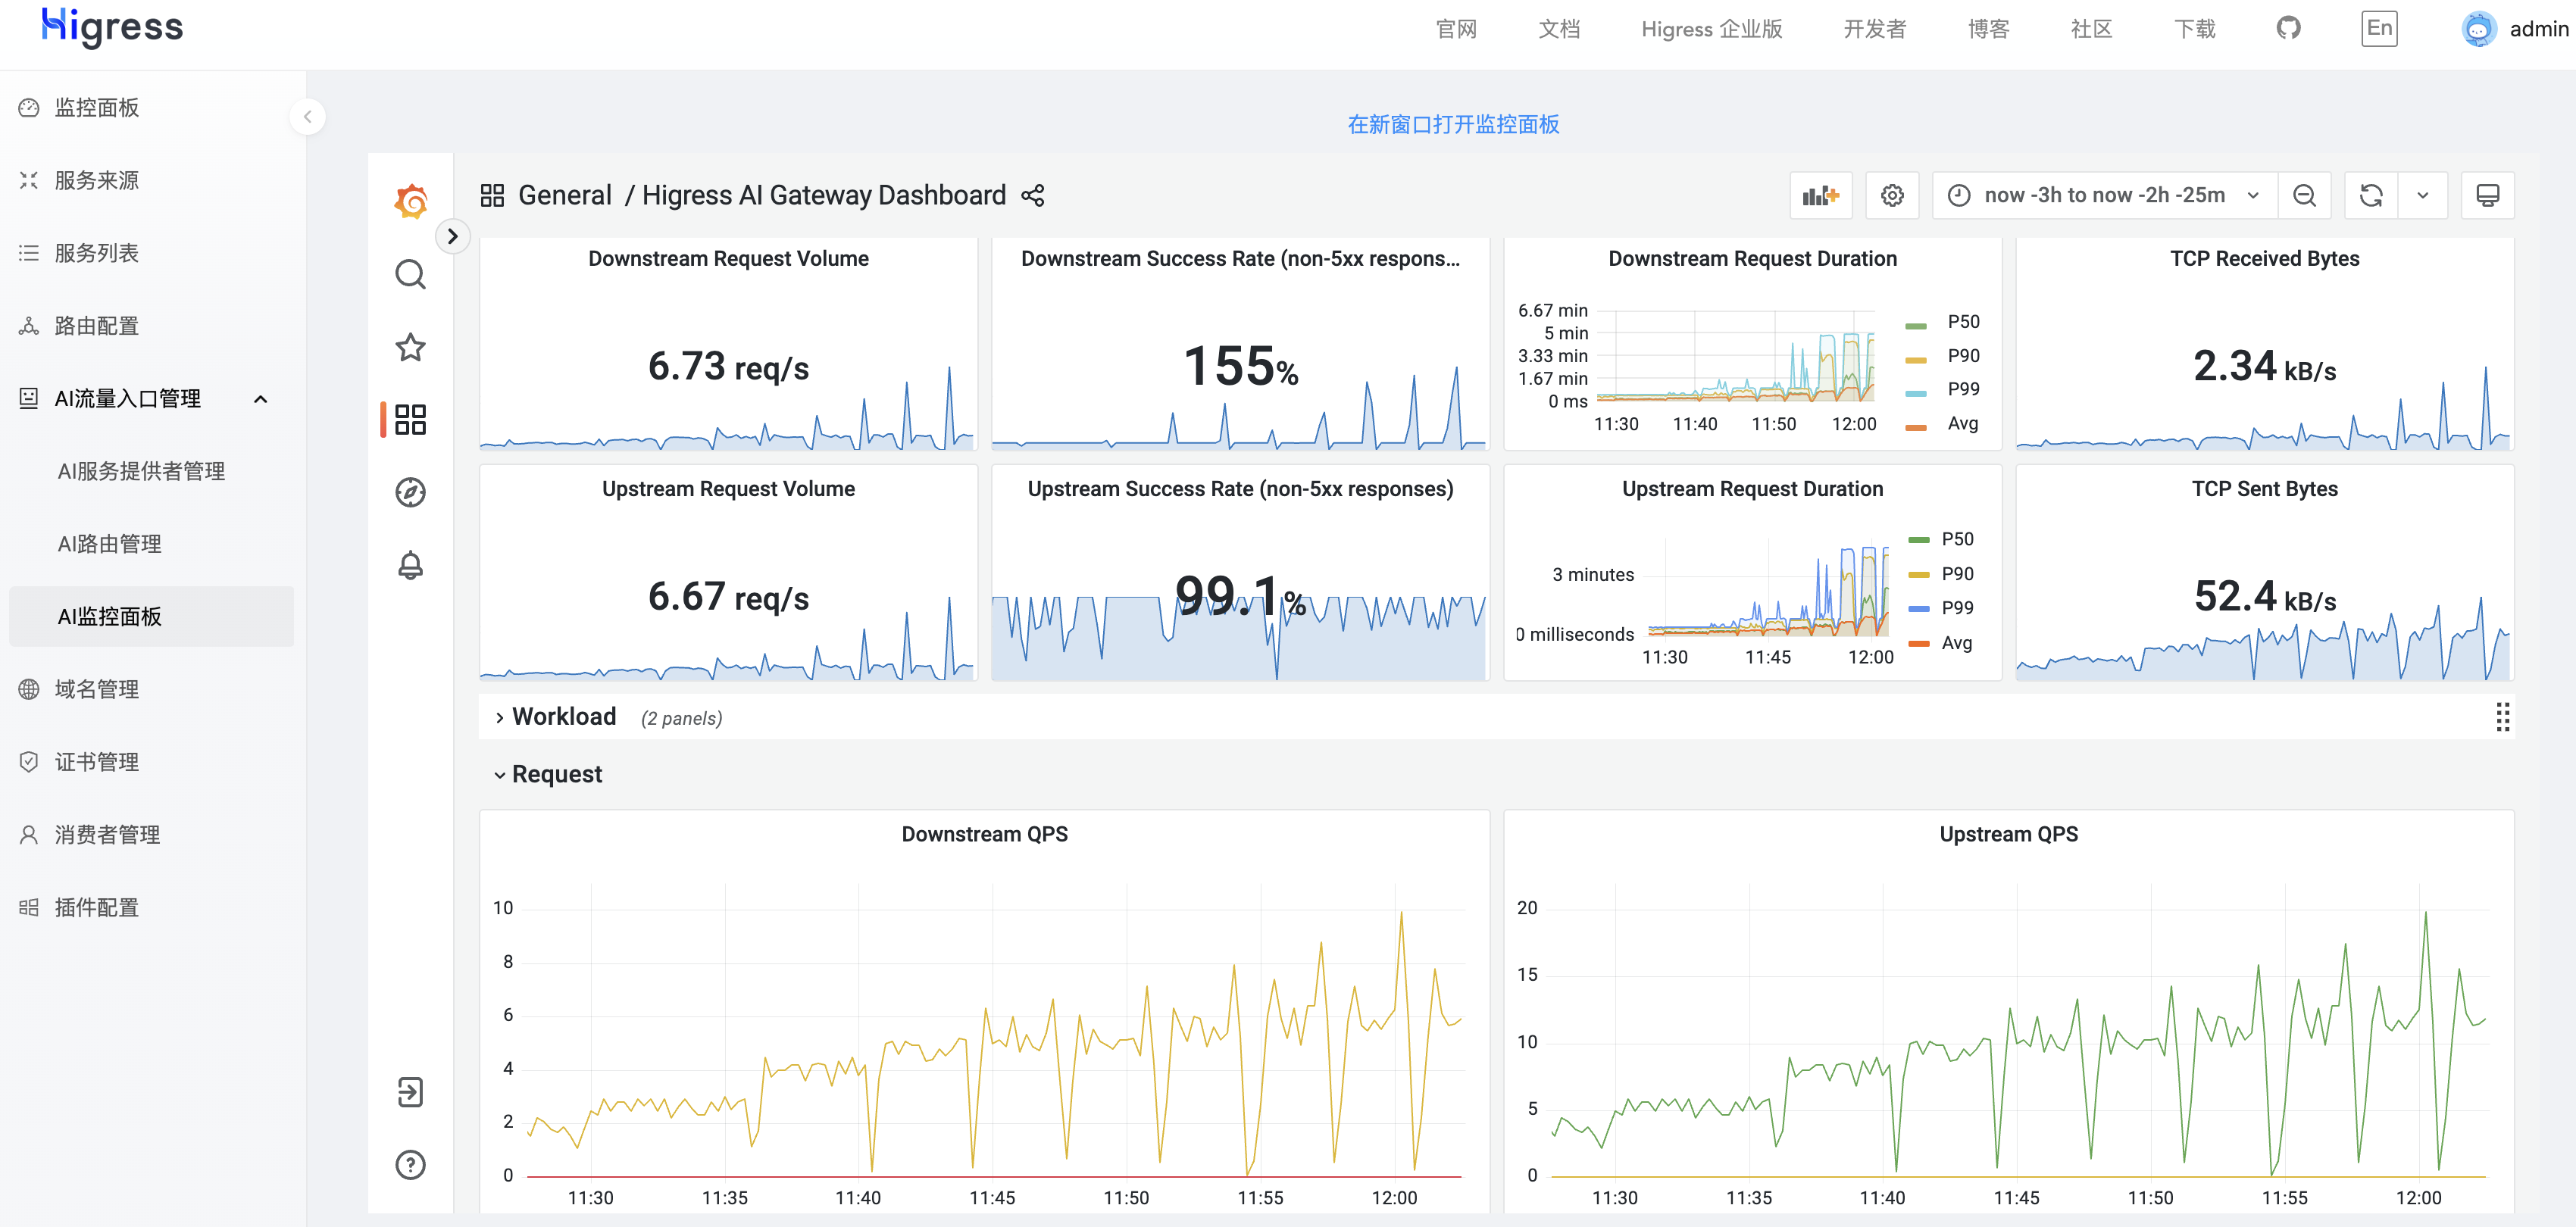Open 服务列表 in sidebar
The height and width of the screenshot is (1227, 2576).
(x=96, y=253)
